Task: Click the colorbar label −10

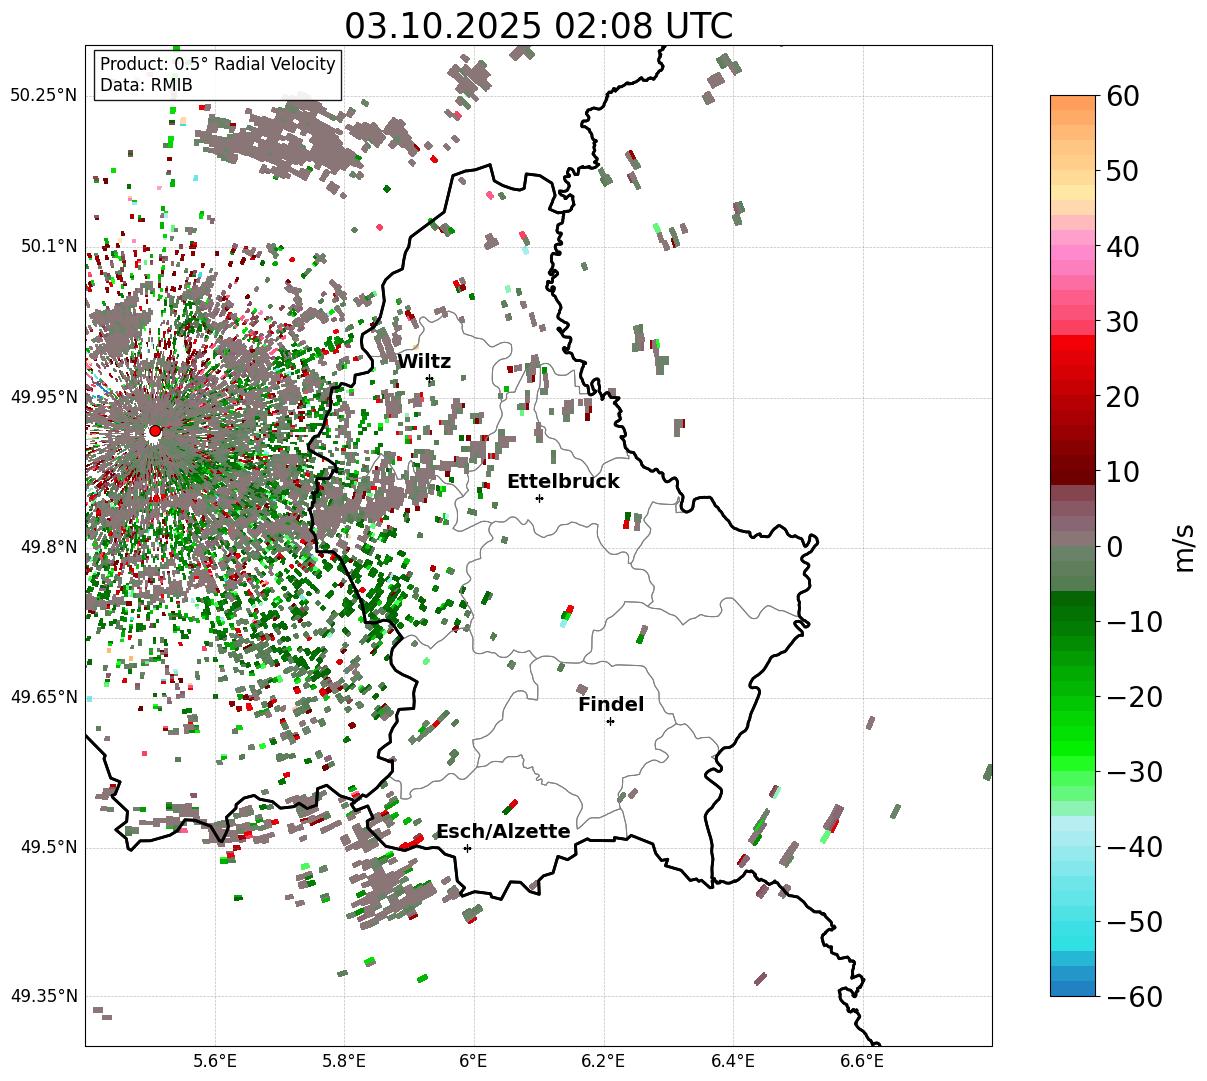Action: [1134, 622]
